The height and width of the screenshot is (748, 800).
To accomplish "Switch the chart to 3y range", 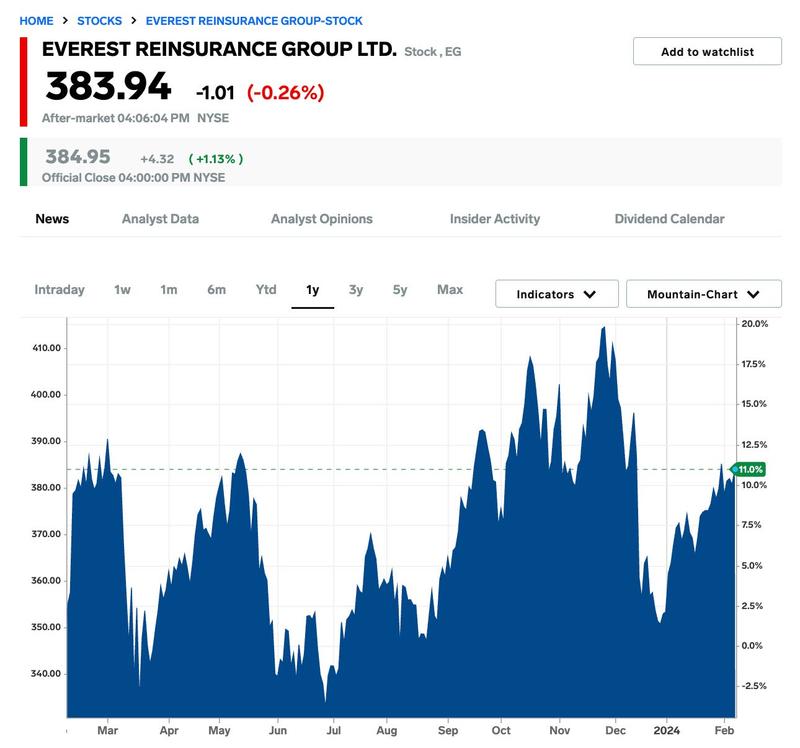I will (356, 290).
